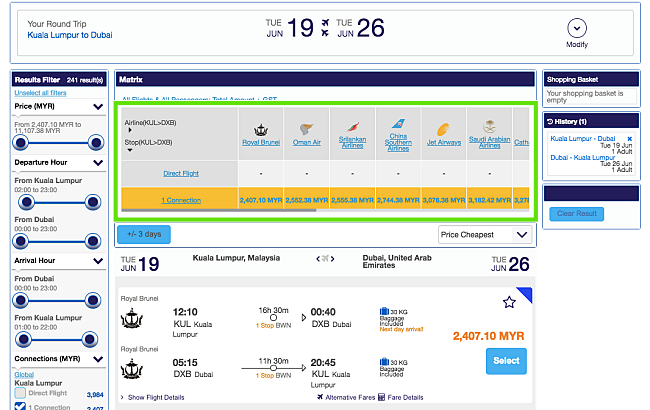
Task: Click Royal Brunei logo on 05:15 return flight
Action: 132,369
